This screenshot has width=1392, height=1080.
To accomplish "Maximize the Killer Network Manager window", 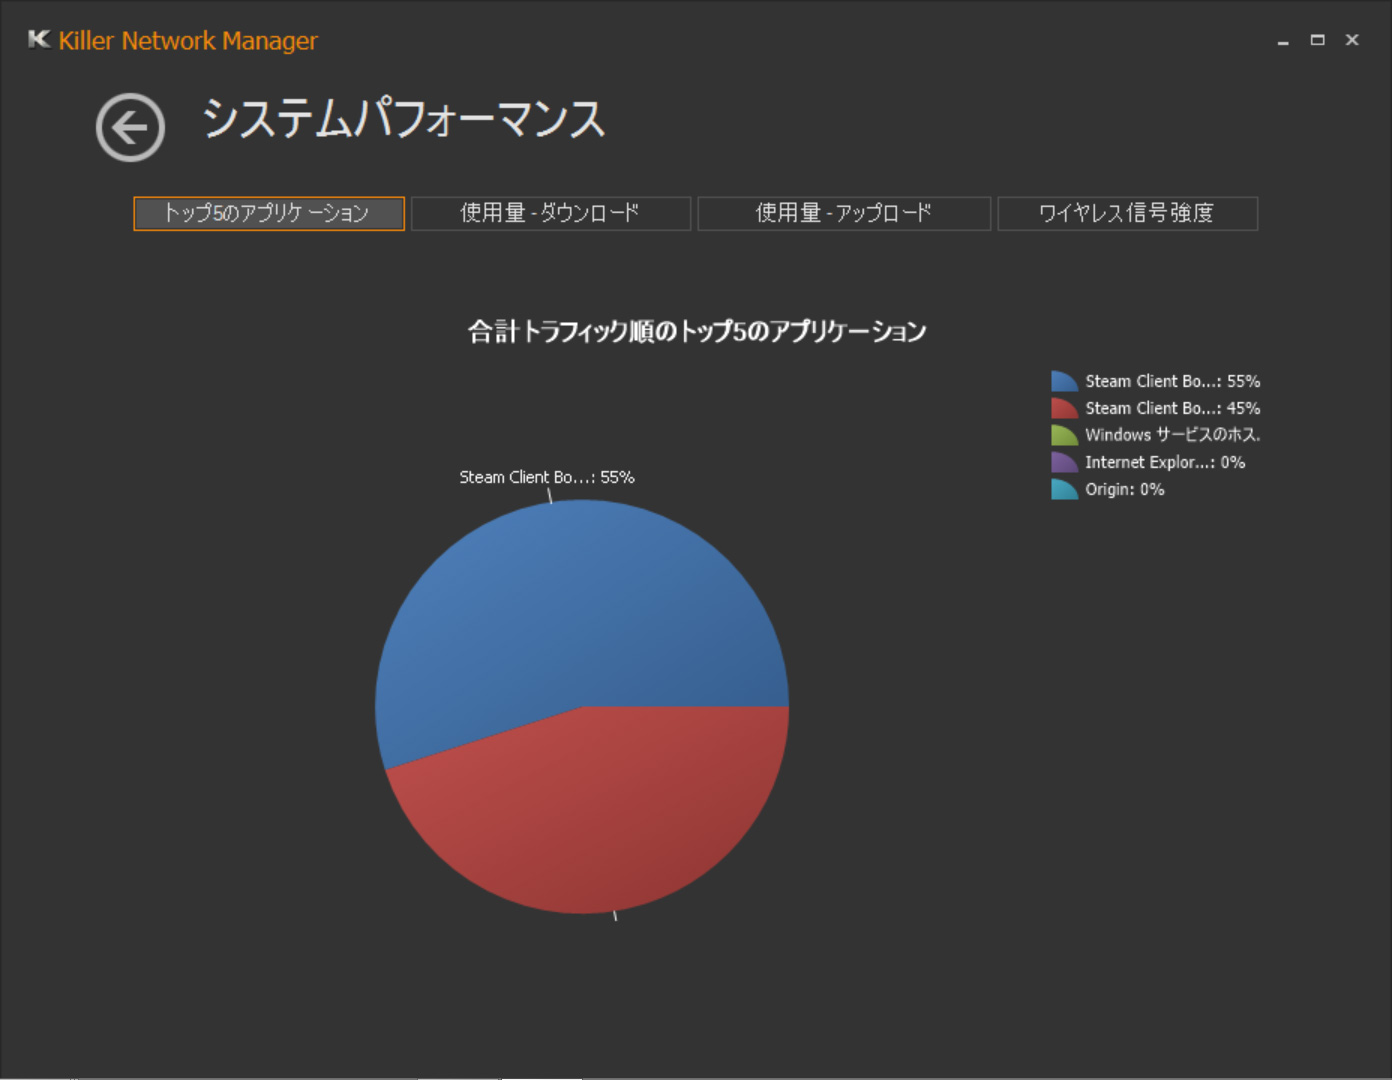I will click(x=1318, y=40).
